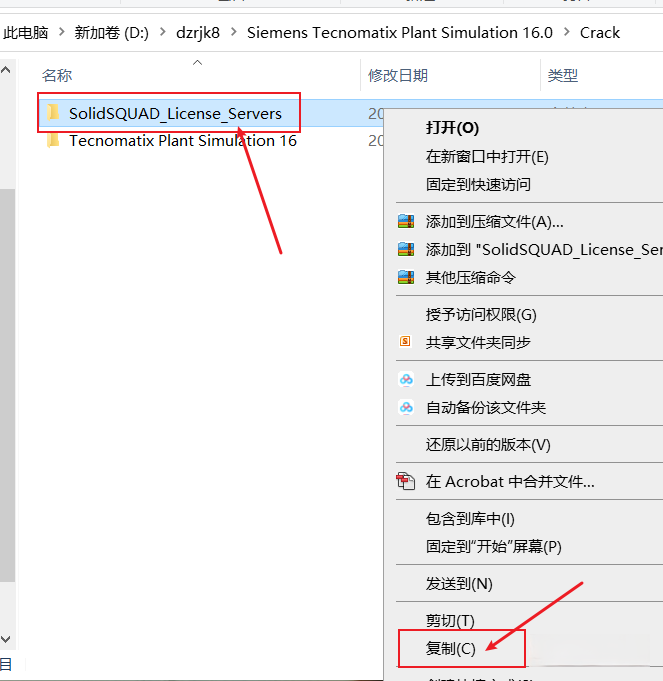The width and height of the screenshot is (663, 681).
Task: Choose 固定到"开始"屏幕(P)
Action: (493, 547)
